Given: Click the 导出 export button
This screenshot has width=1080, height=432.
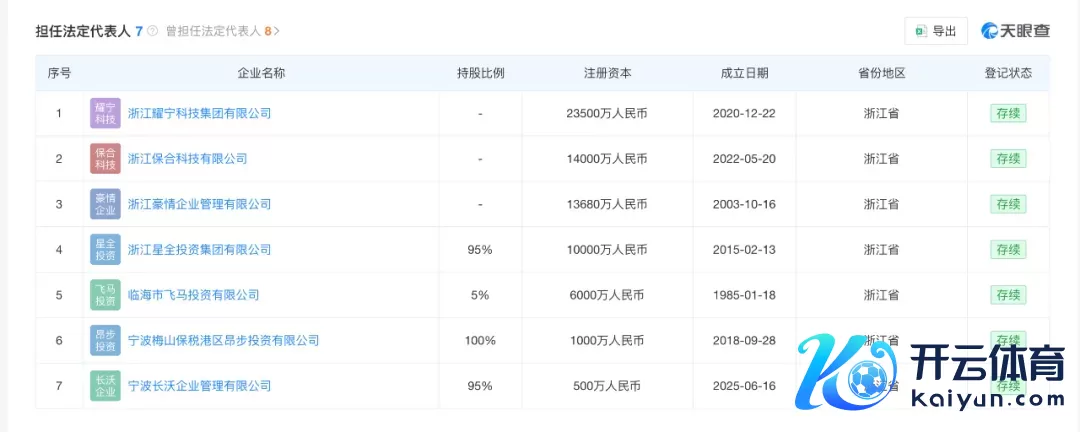Looking at the screenshot, I should point(936,31).
